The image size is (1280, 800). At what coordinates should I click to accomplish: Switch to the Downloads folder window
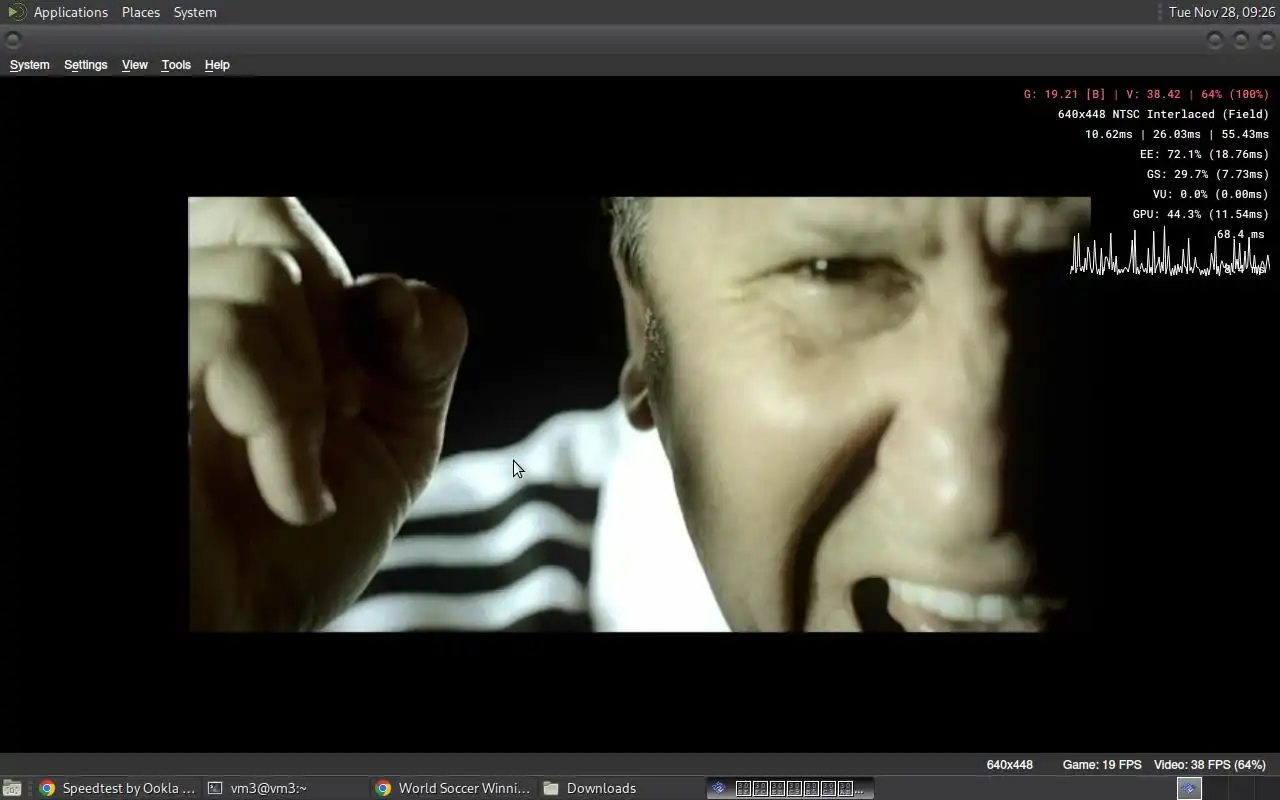(621, 788)
